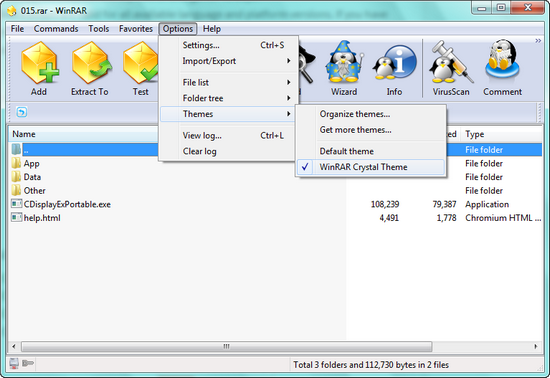Click the size value 4,491
The height and width of the screenshot is (378, 550).
pyautogui.click(x=389, y=218)
